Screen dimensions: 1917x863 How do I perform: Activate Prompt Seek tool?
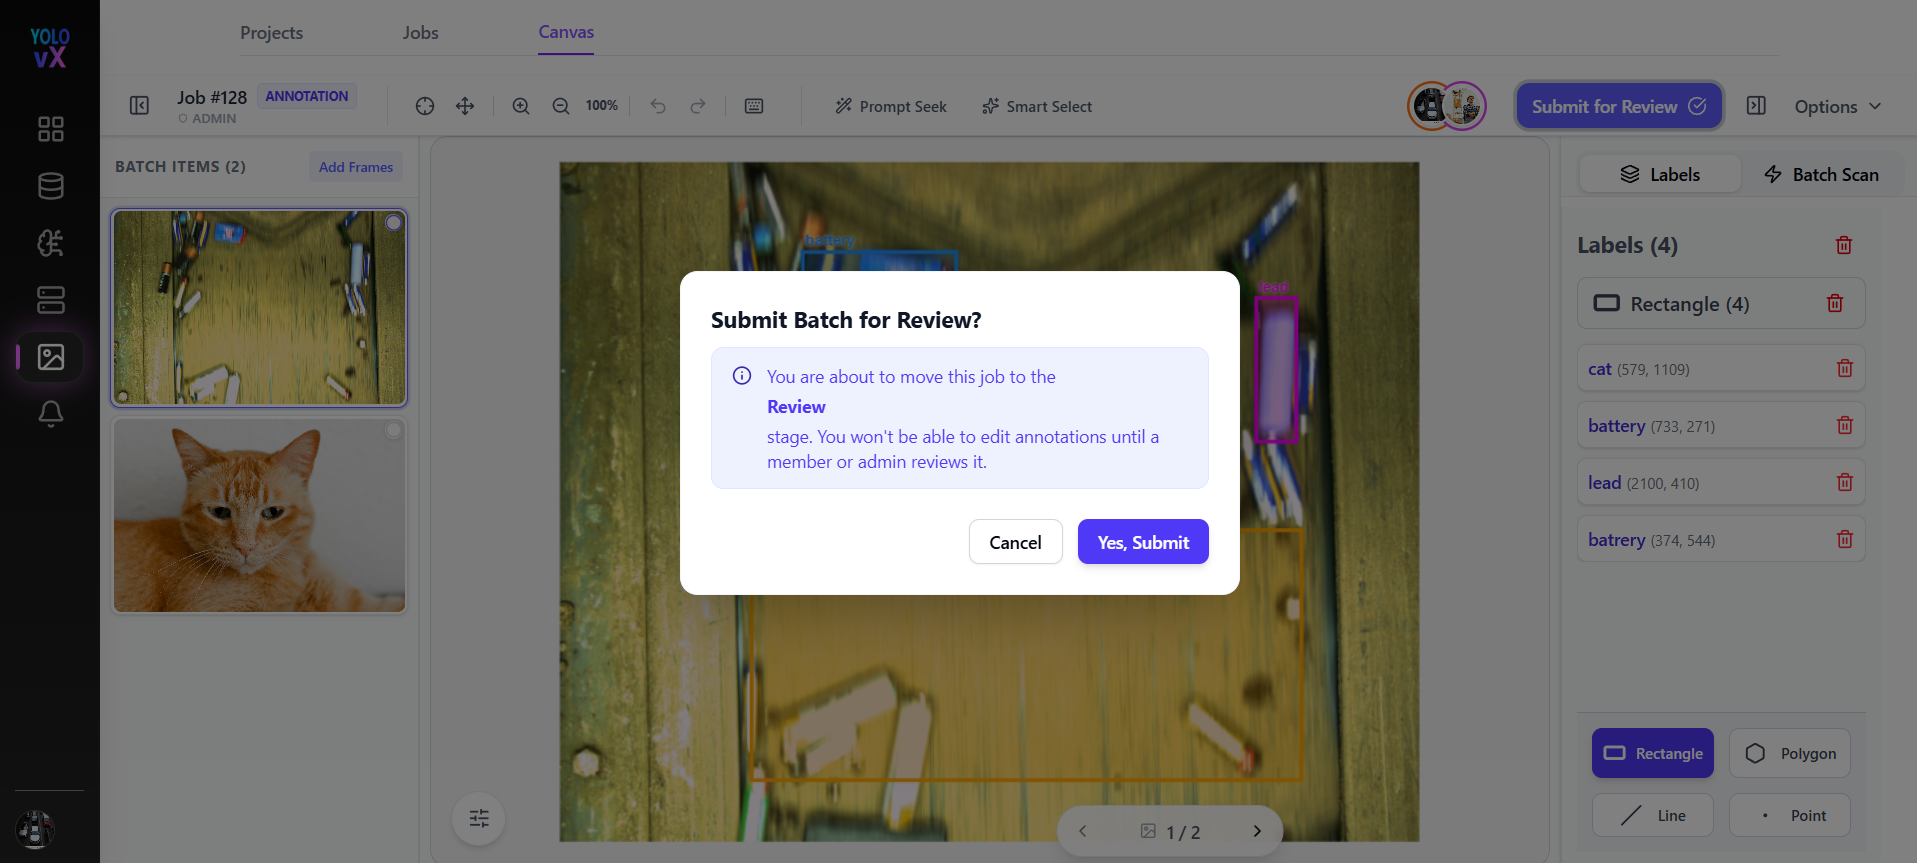[x=890, y=106]
